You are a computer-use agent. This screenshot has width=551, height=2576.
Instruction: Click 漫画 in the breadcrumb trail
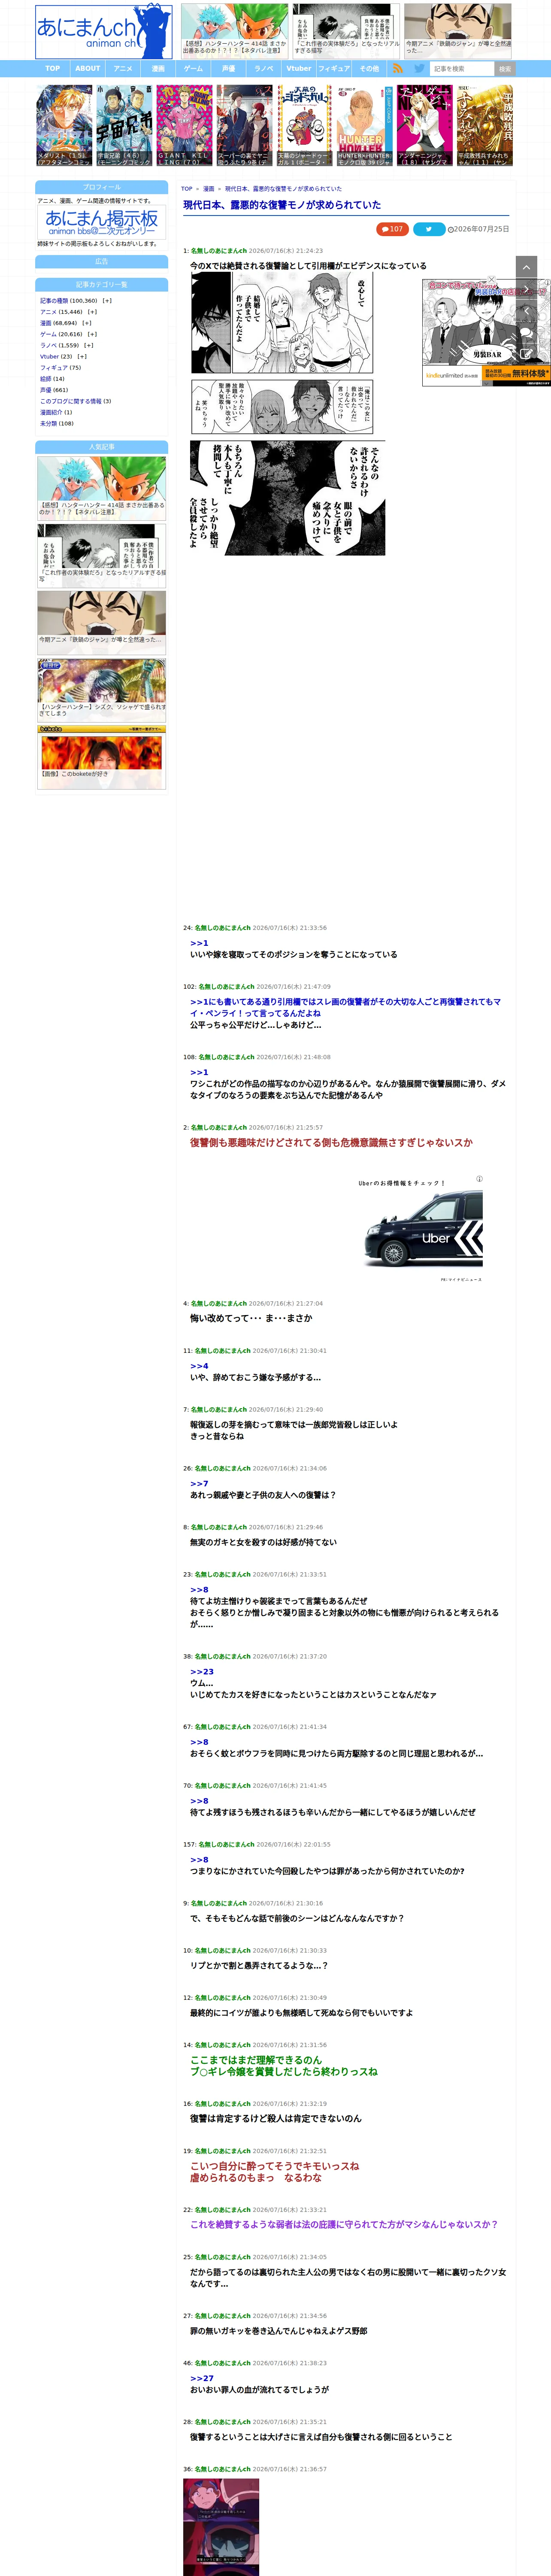(x=209, y=189)
